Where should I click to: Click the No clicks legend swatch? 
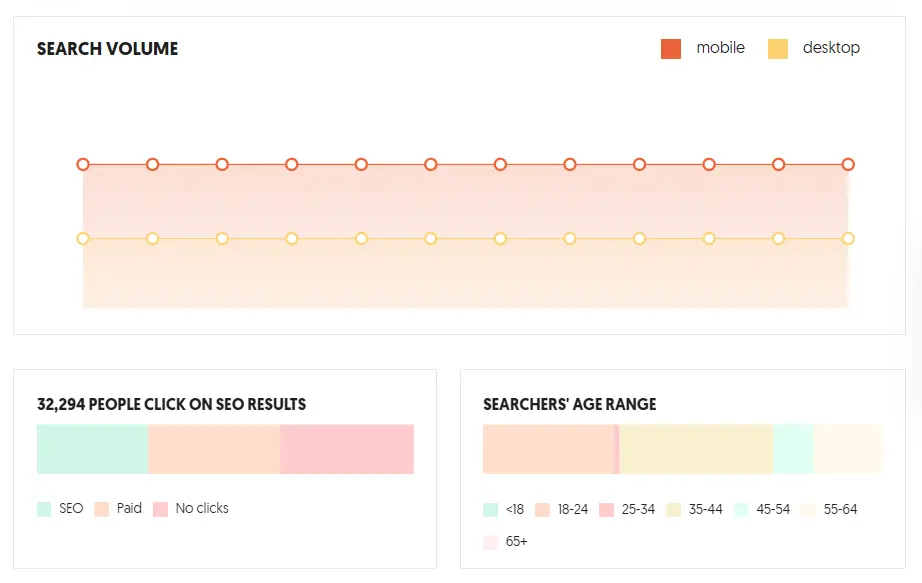(x=161, y=509)
